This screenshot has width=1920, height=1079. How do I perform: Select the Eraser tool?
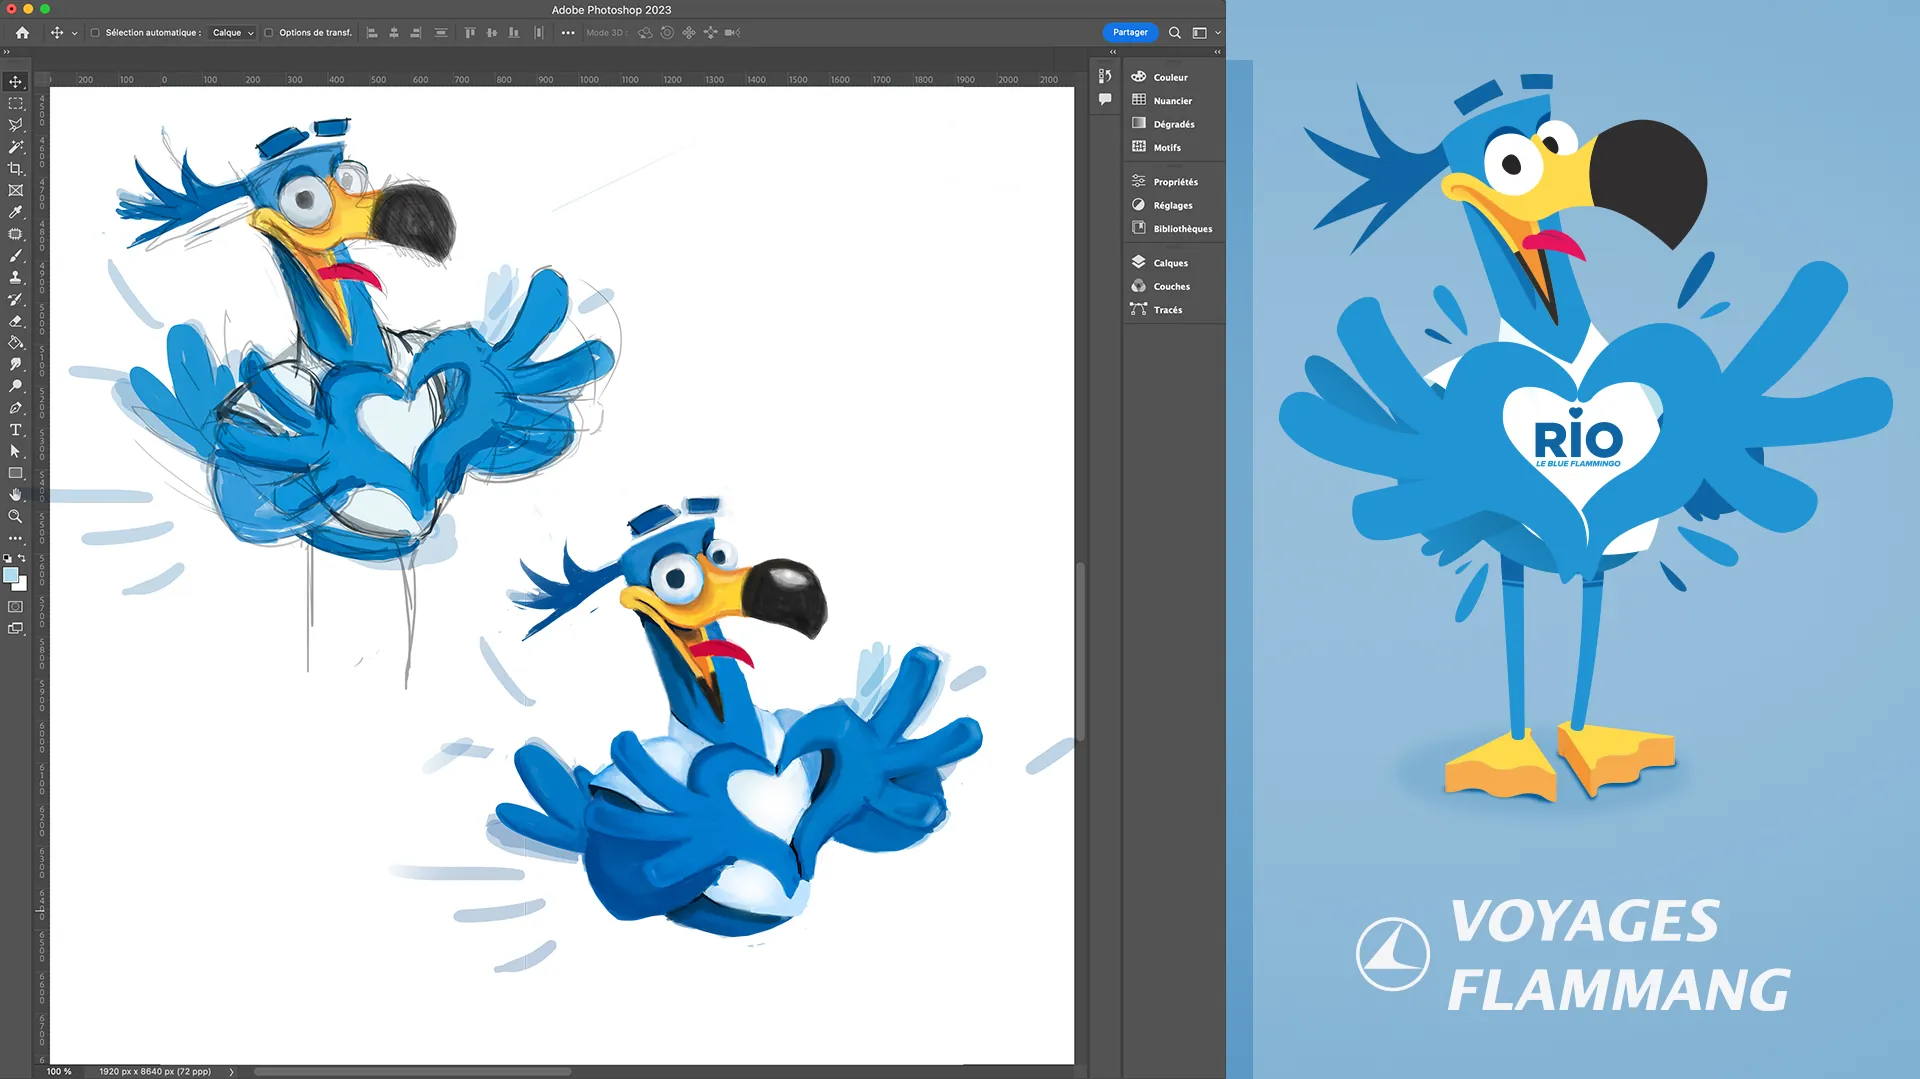[x=16, y=321]
